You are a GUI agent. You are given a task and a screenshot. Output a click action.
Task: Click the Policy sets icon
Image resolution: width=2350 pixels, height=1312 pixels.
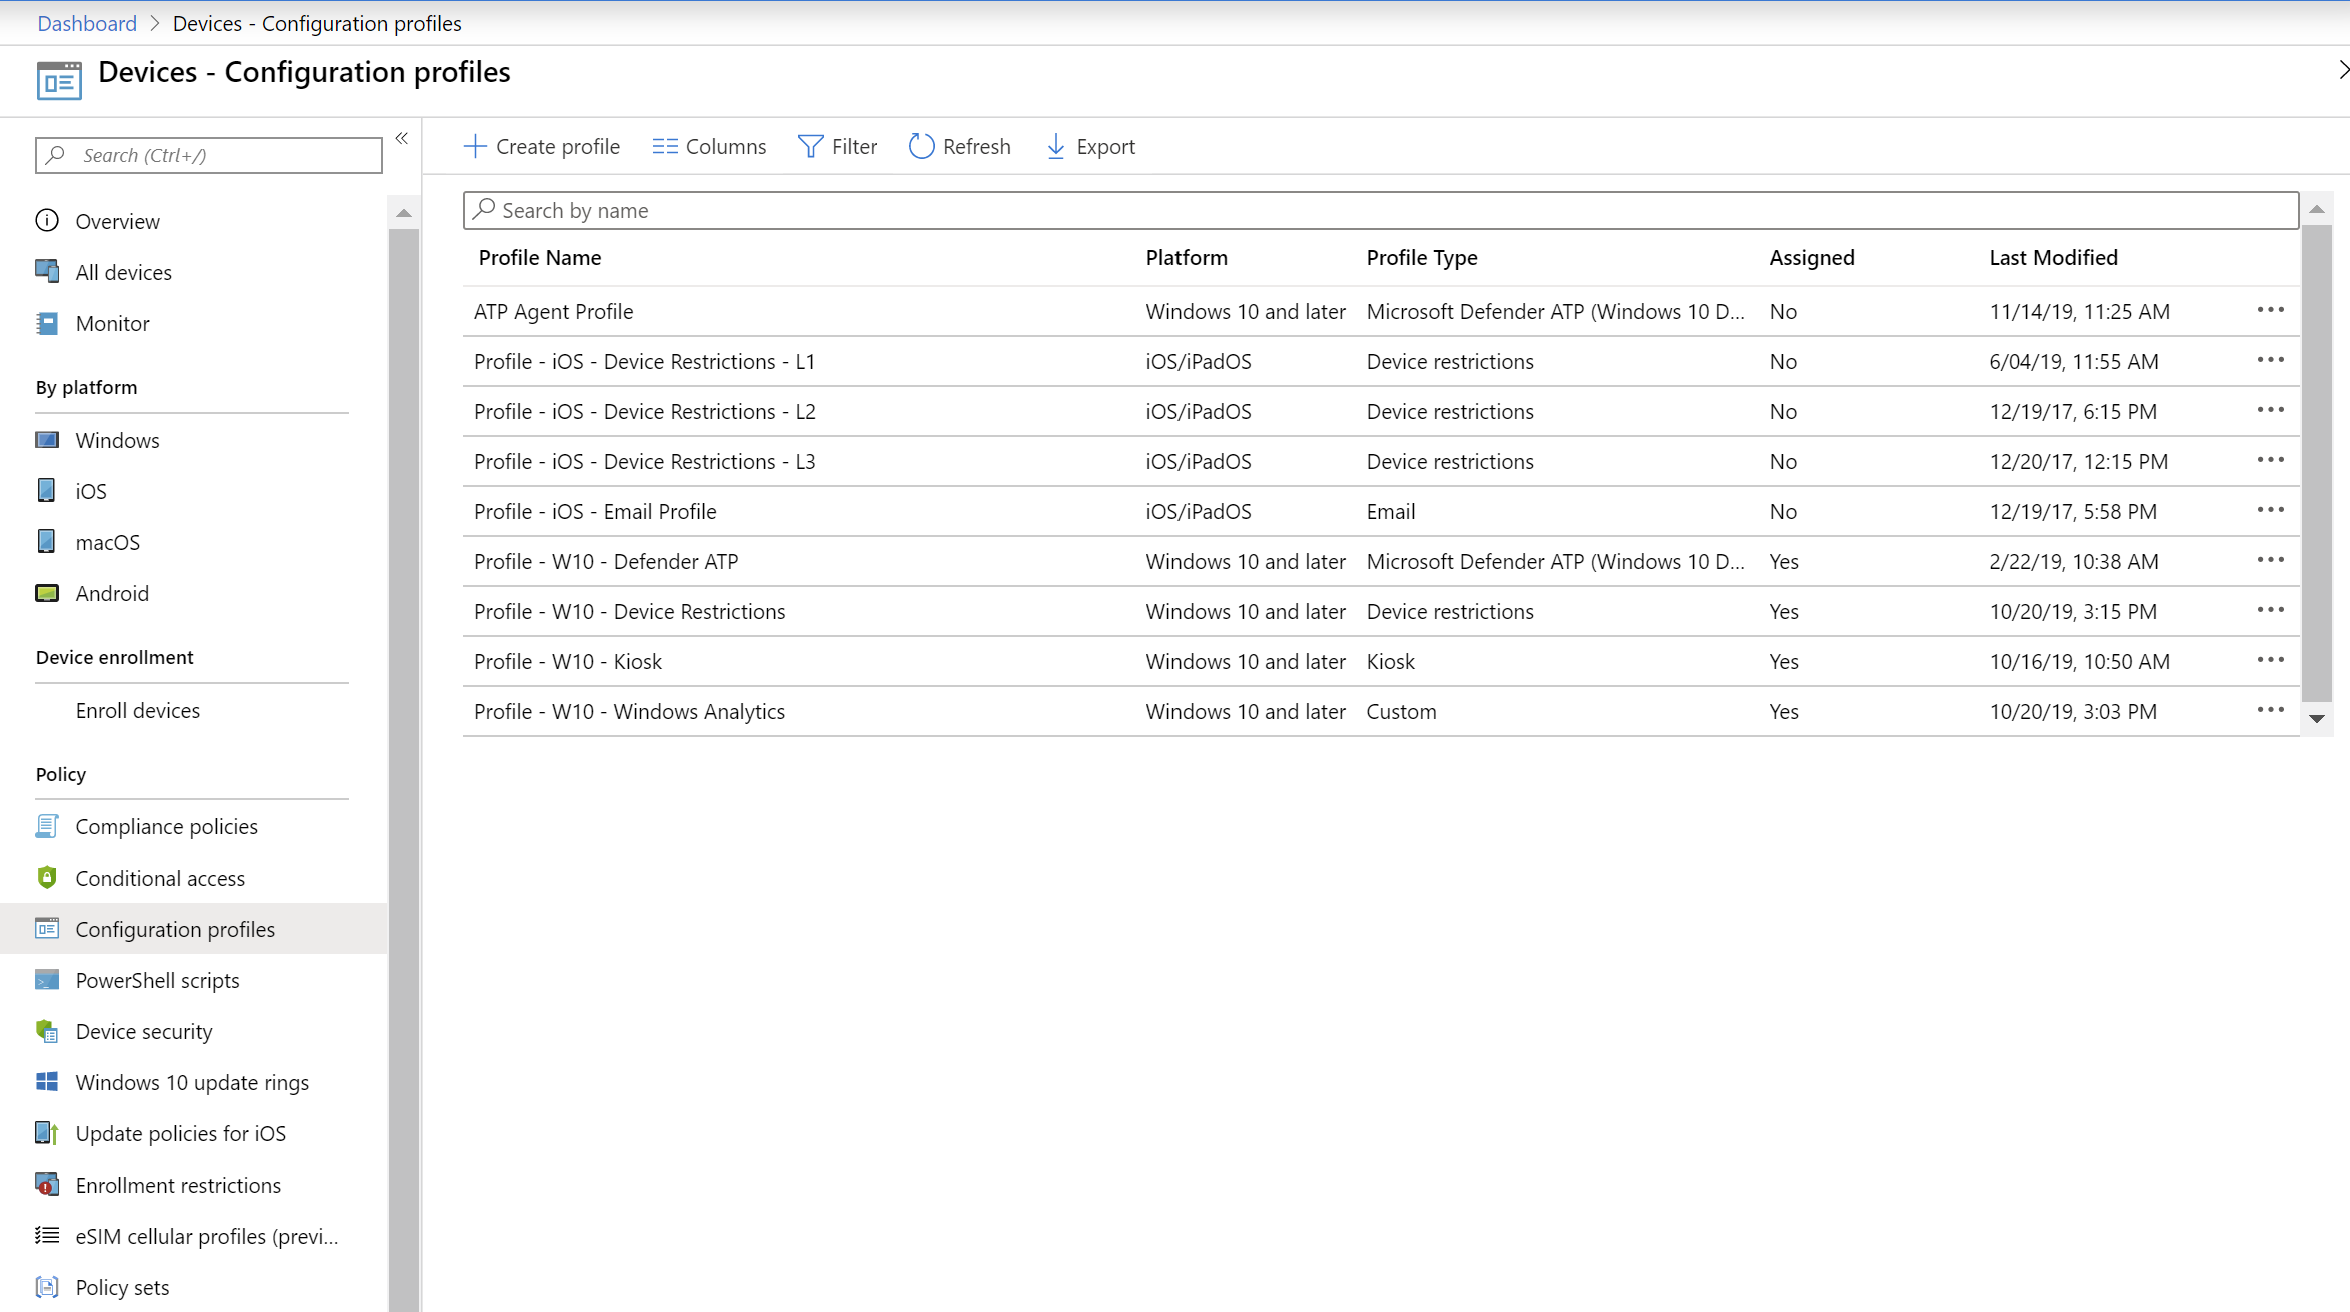[47, 1286]
